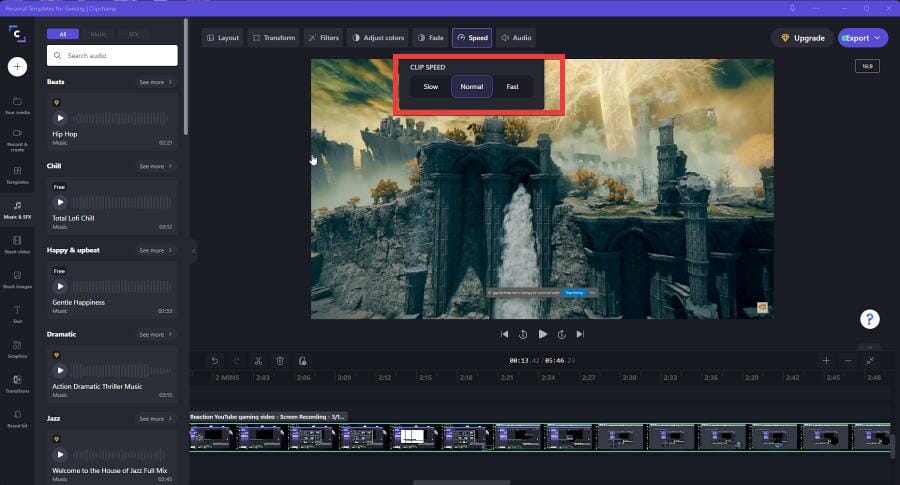The width and height of the screenshot is (900, 485).
Task: Zoom in the timeline with plus
Action: tap(826, 360)
